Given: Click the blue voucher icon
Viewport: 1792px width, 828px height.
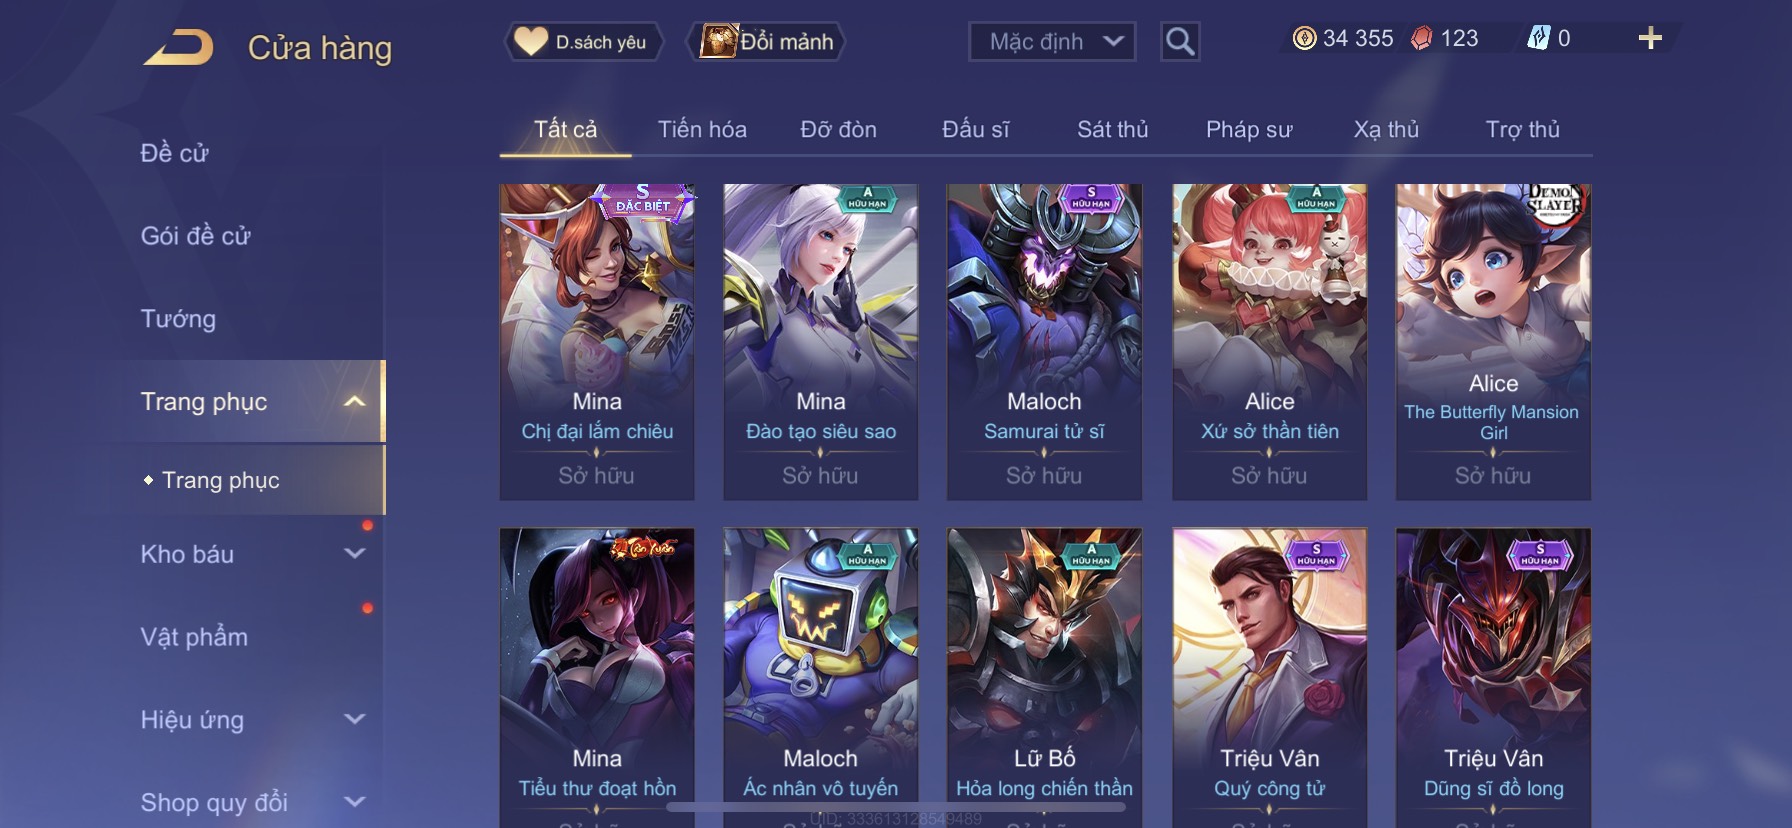Looking at the screenshot, I should point(1538,38).
